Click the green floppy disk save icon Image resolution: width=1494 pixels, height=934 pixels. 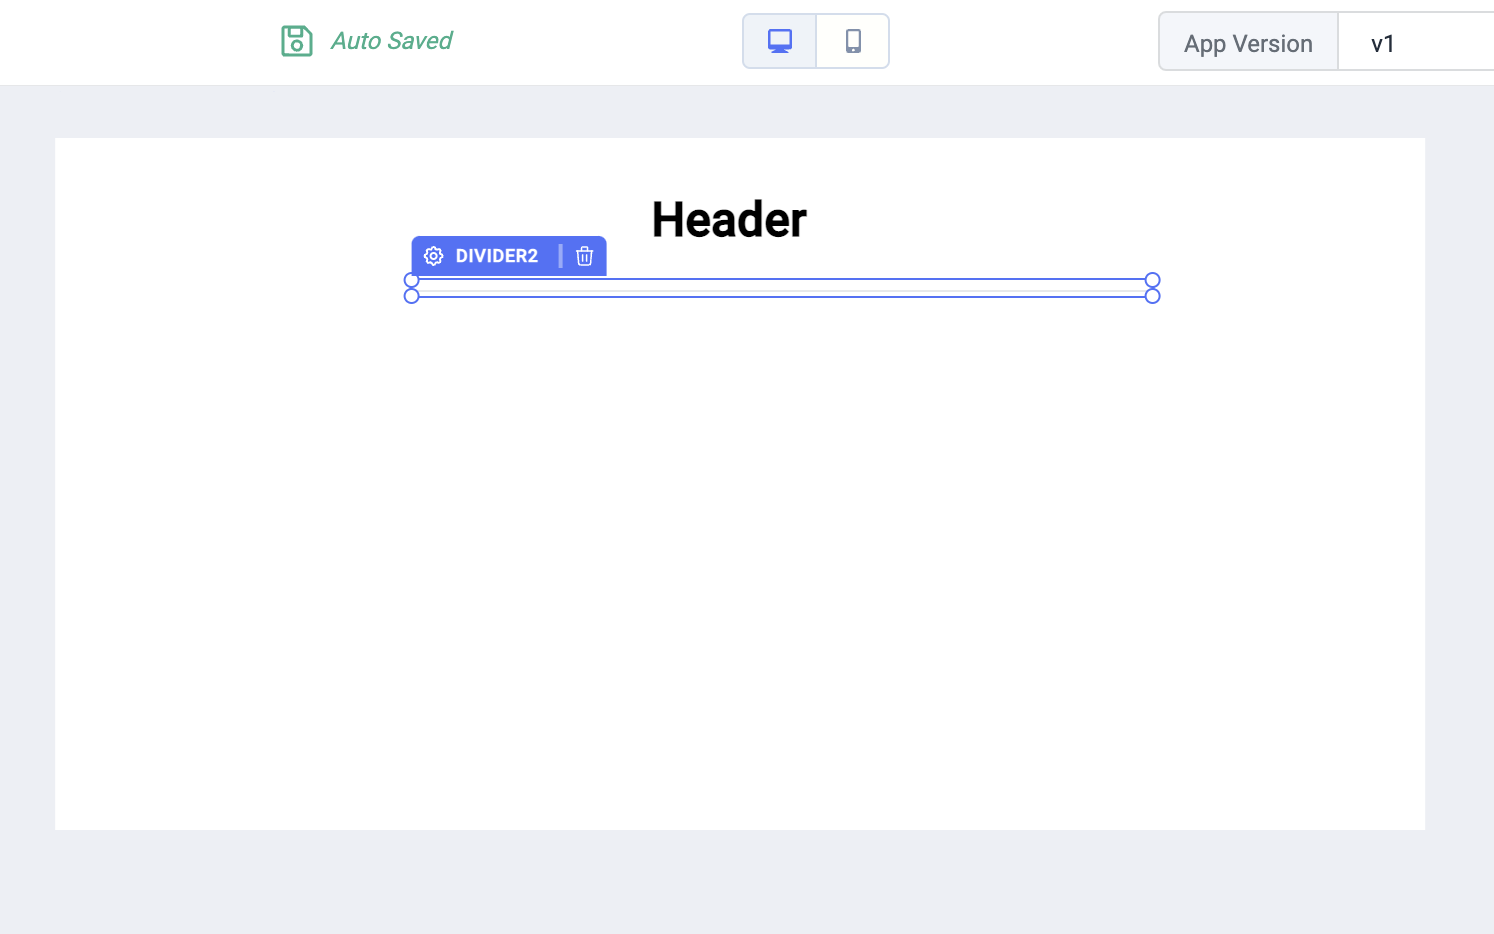(297, 41)
